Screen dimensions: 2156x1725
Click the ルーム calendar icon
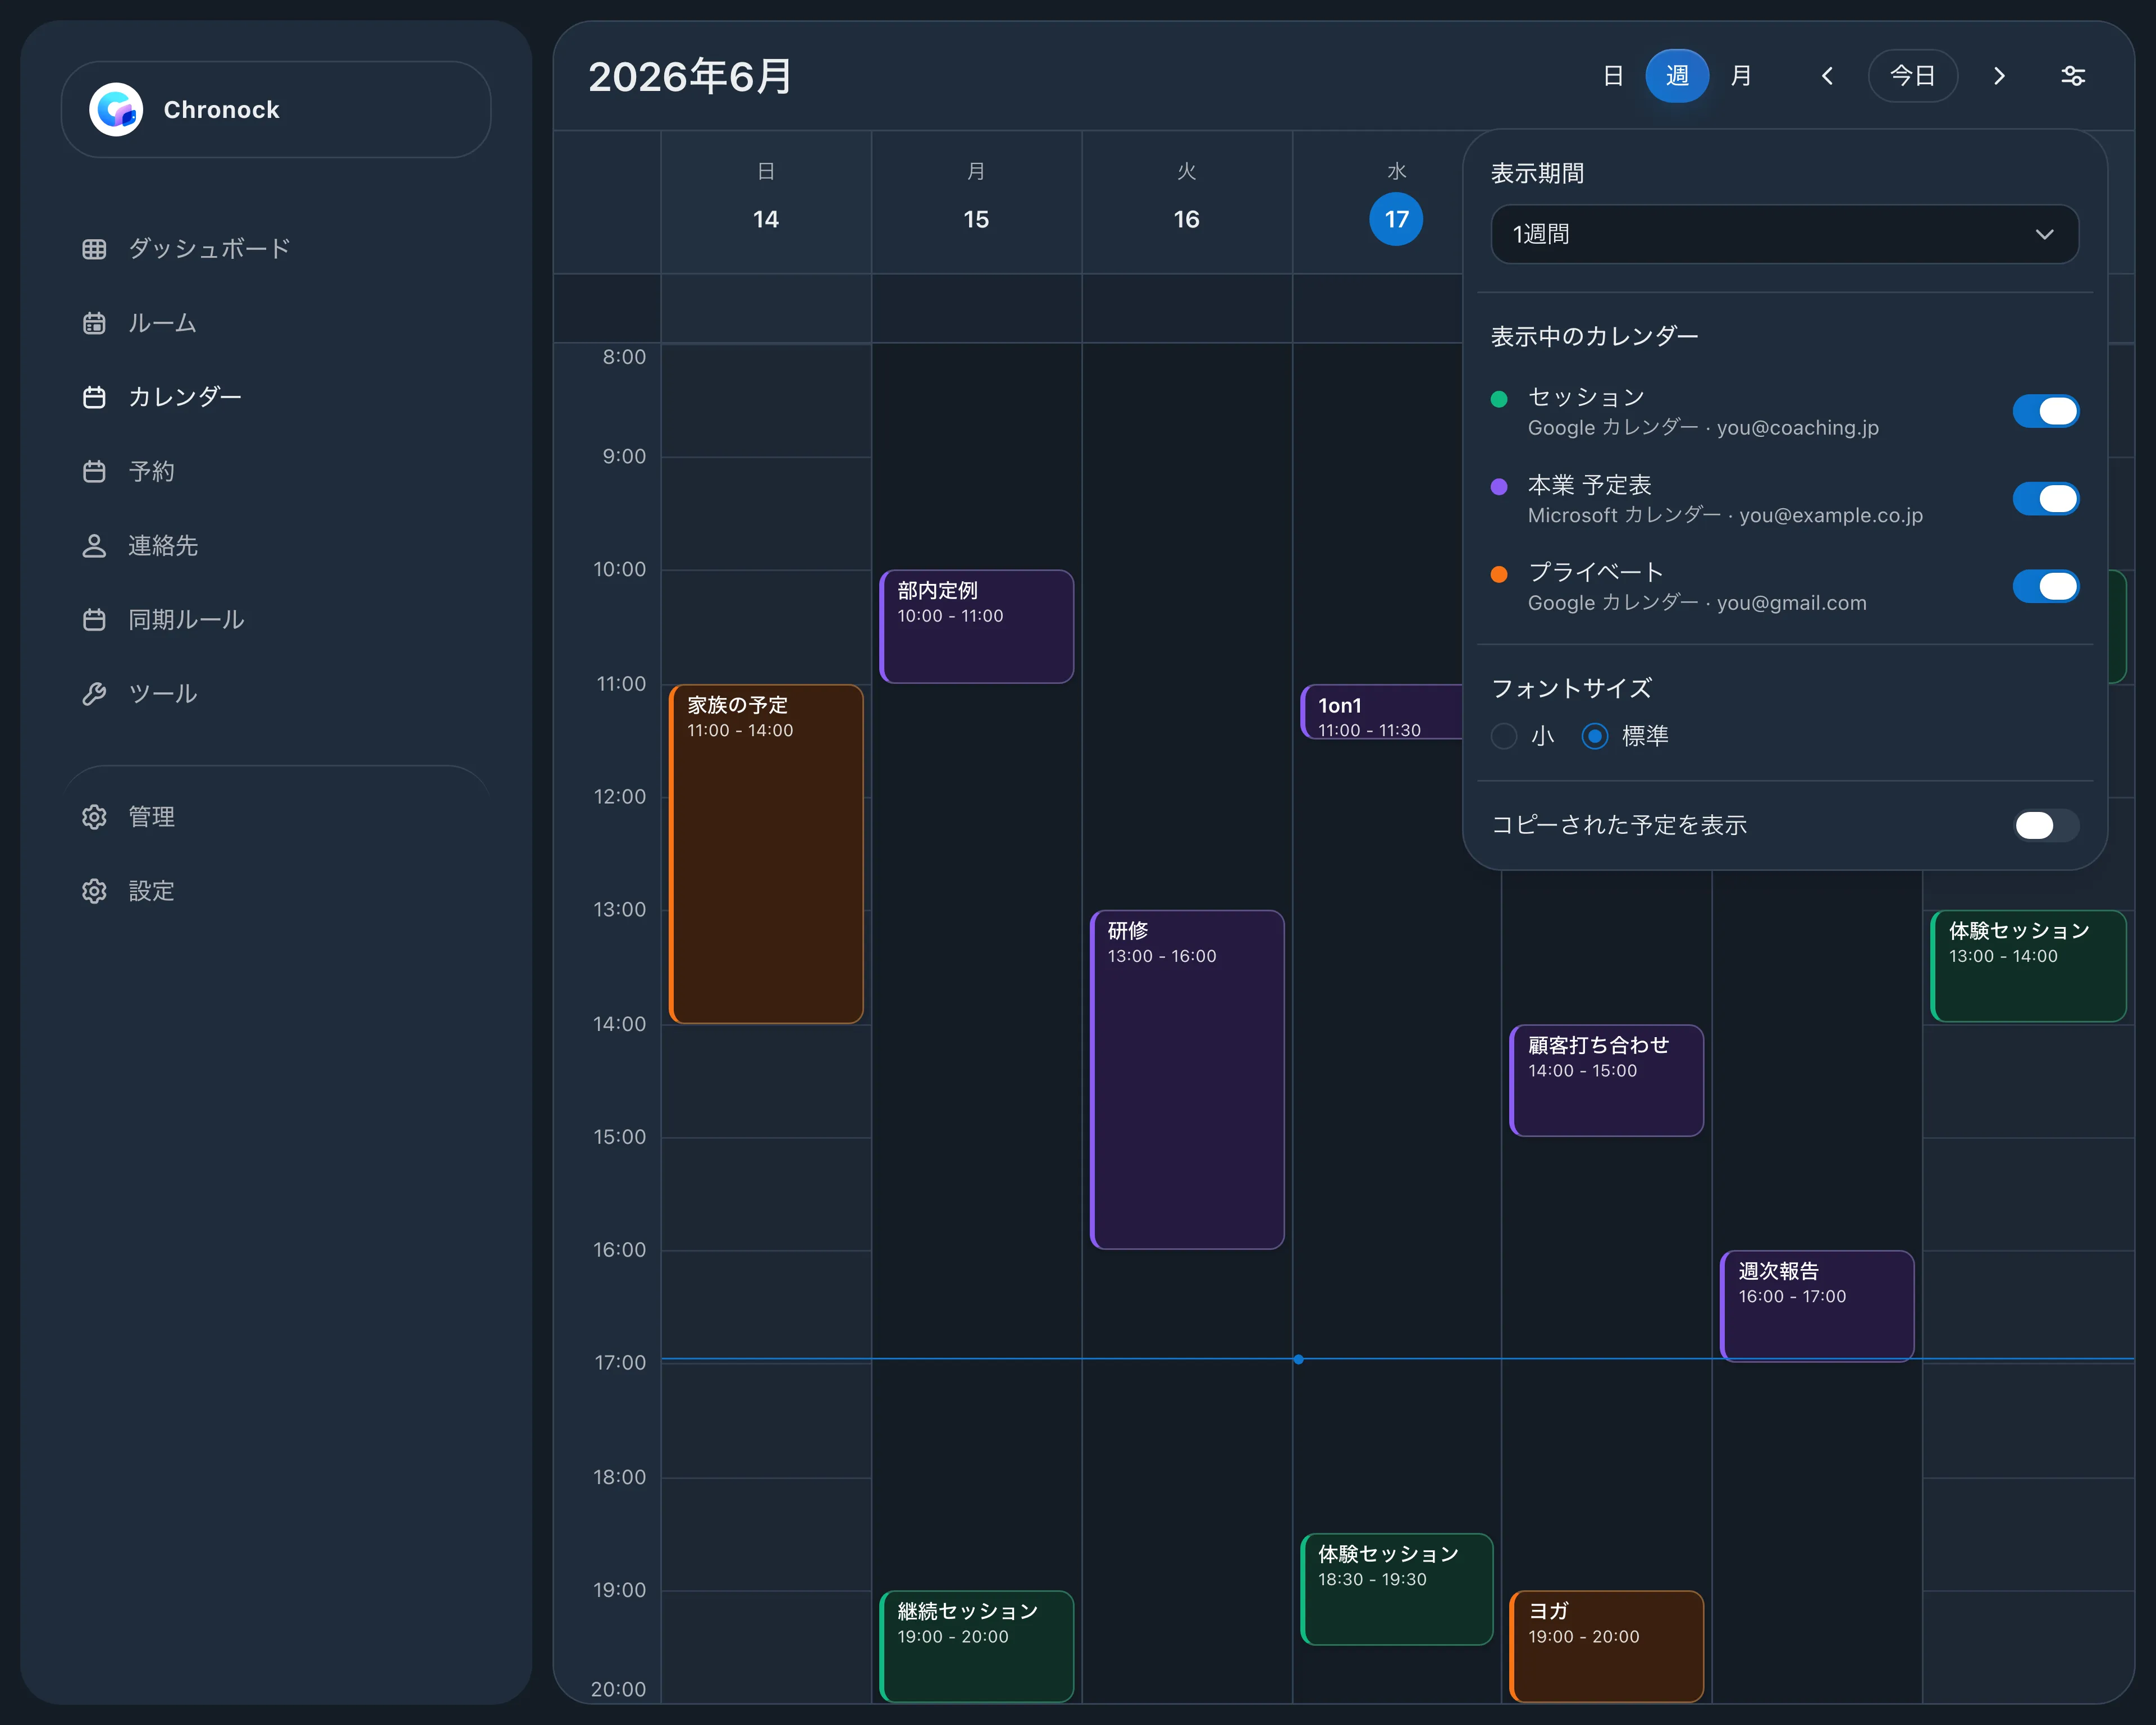tap(94, 323)
